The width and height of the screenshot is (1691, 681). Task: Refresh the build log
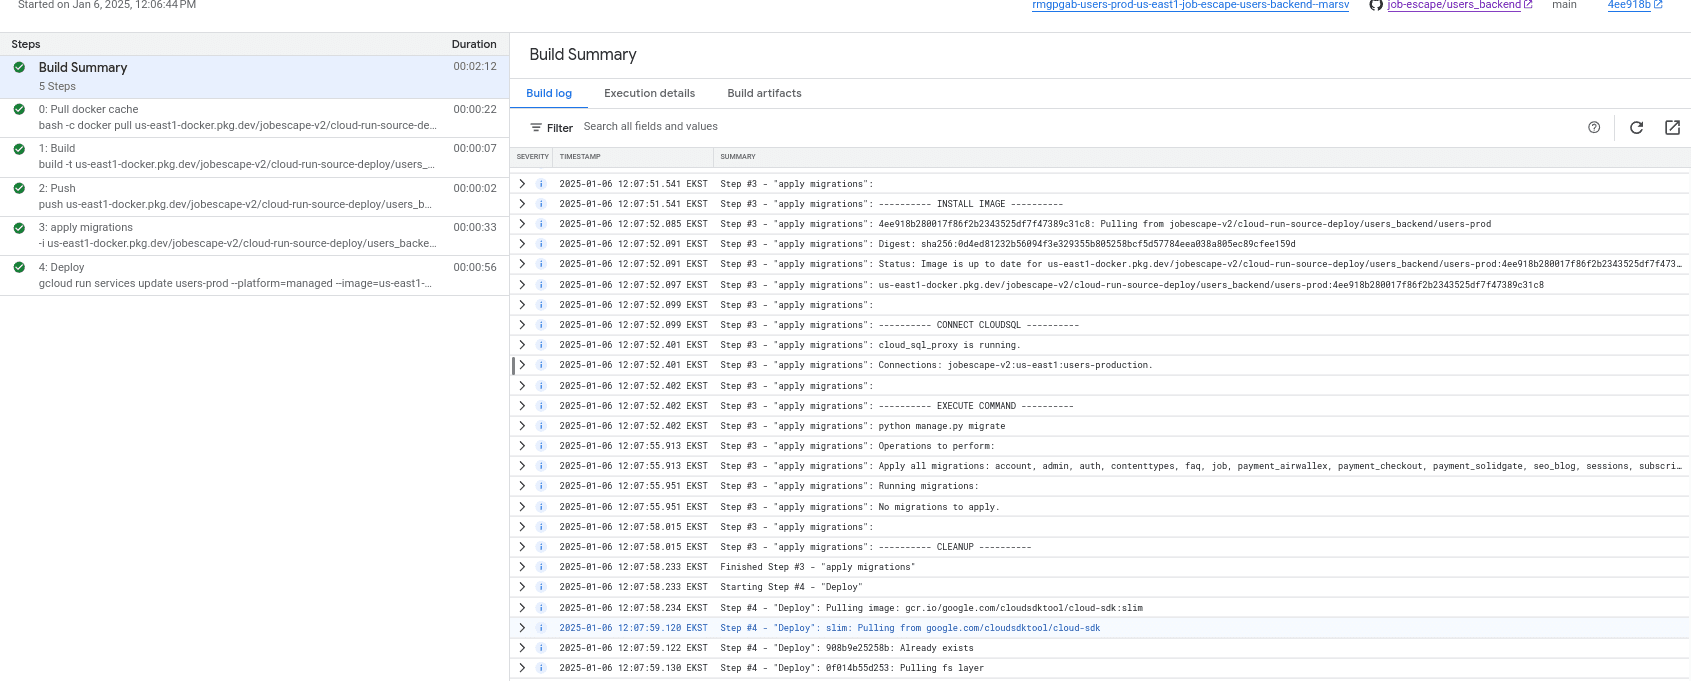1636,127
